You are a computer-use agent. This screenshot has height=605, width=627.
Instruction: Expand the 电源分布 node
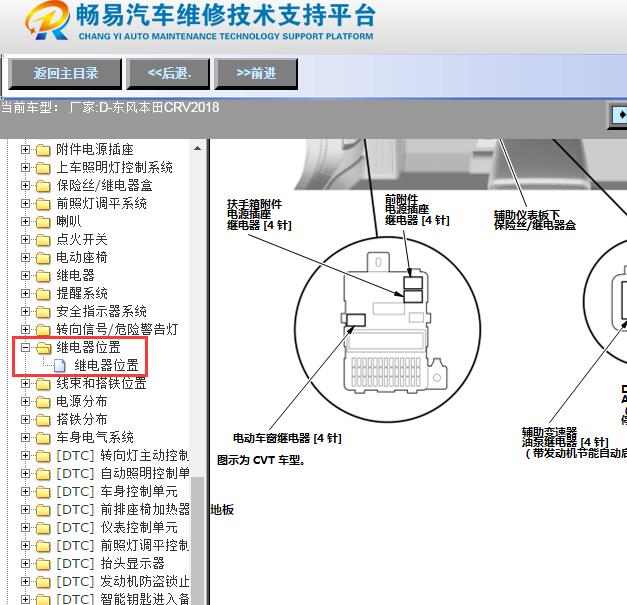[x=25, y=401]
